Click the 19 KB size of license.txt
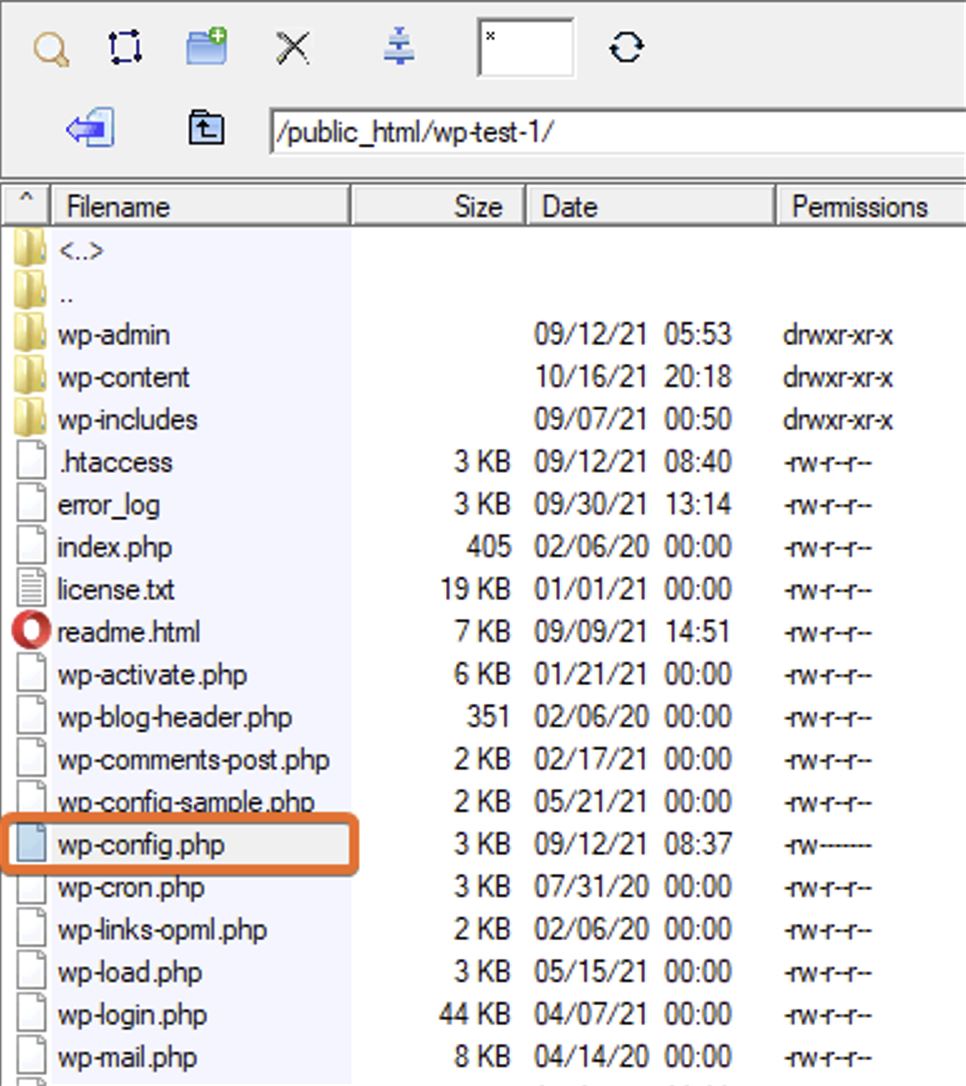Image resolution: width=966 pixels, height=1086 pixels. (x=476, y=590)
